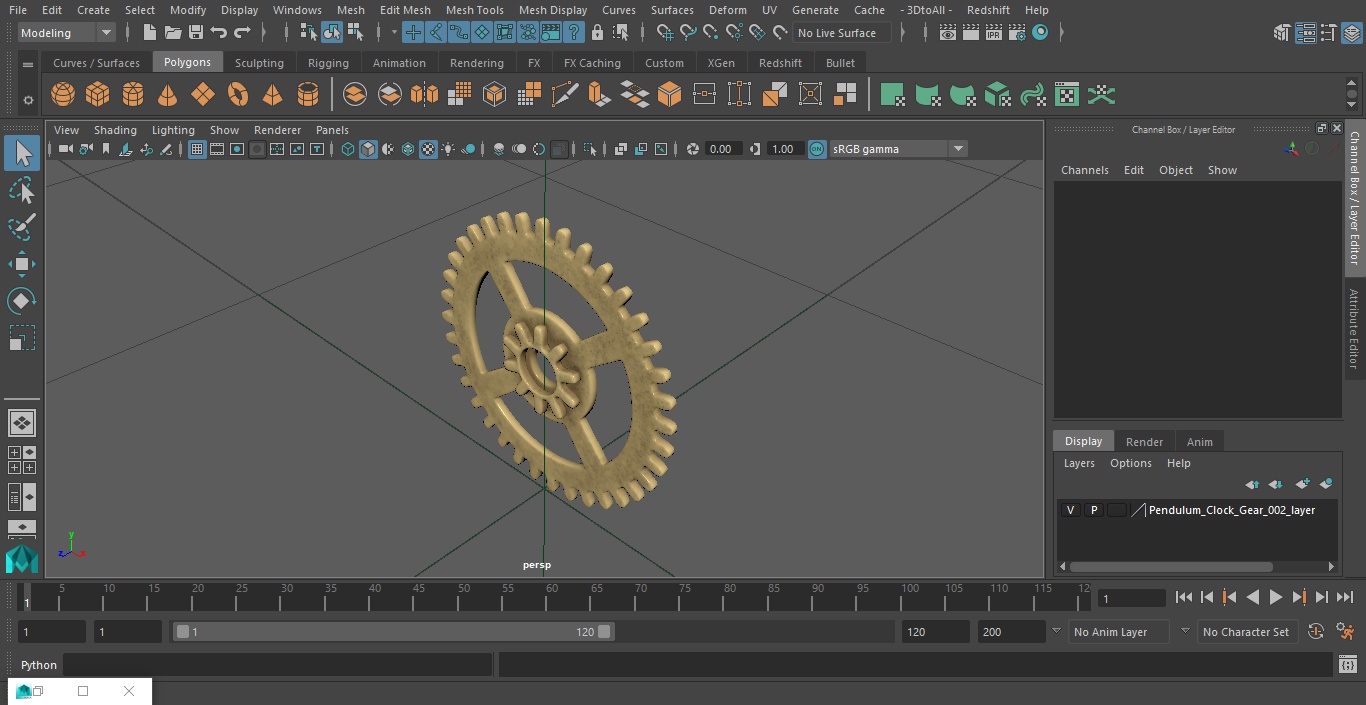Open the Mesh Tools menu
This screenshot has width=1366, height=705.
point(474,10)
